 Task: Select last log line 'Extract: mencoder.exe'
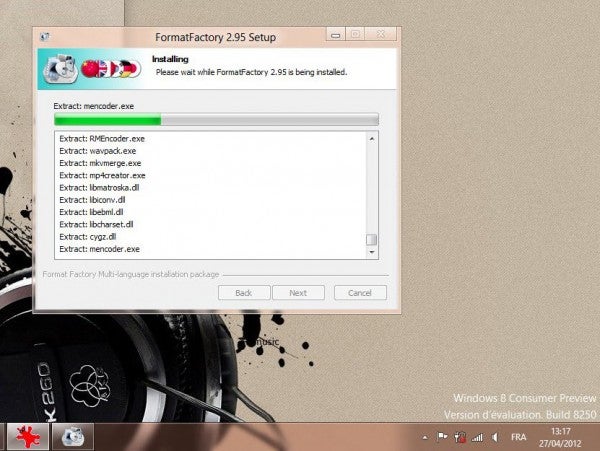coord(99,249)
